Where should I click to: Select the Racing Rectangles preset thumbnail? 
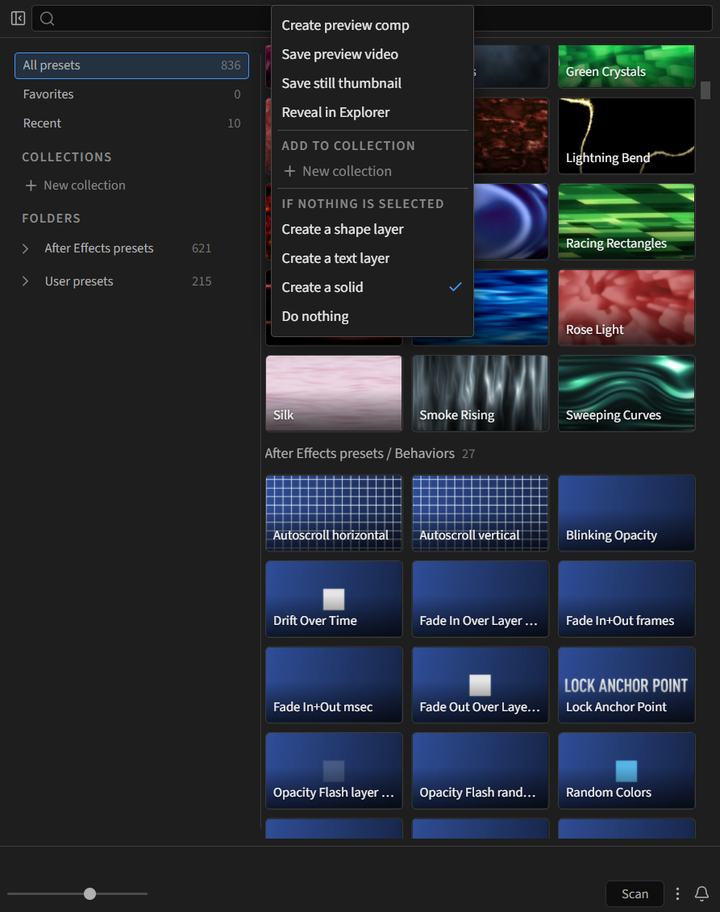626,222
